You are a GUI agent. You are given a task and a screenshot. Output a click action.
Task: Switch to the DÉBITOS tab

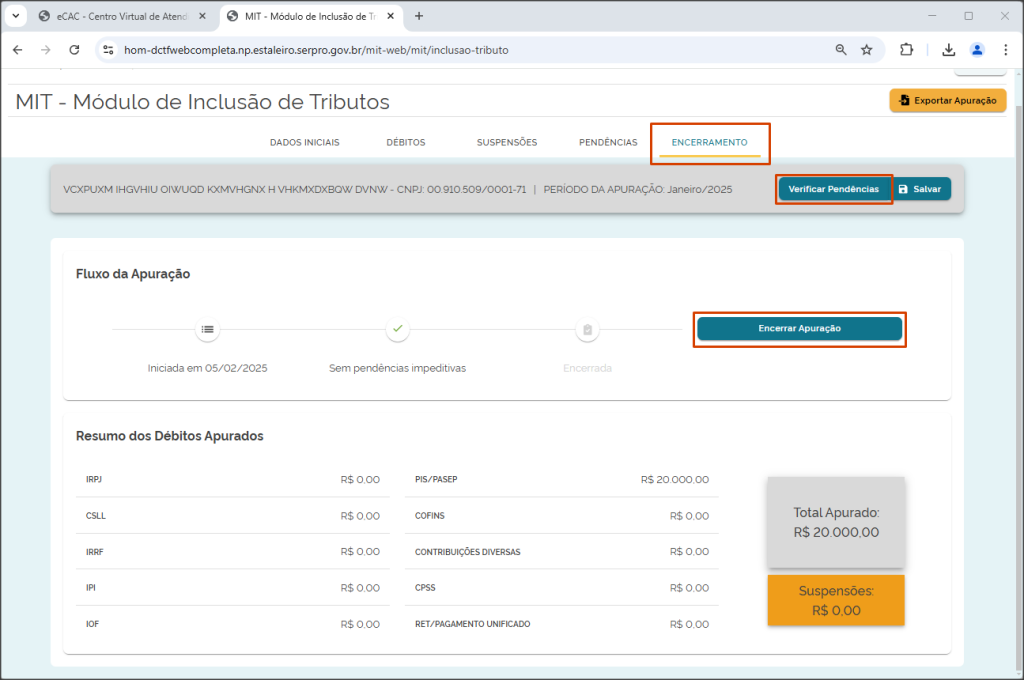(406, 142)
